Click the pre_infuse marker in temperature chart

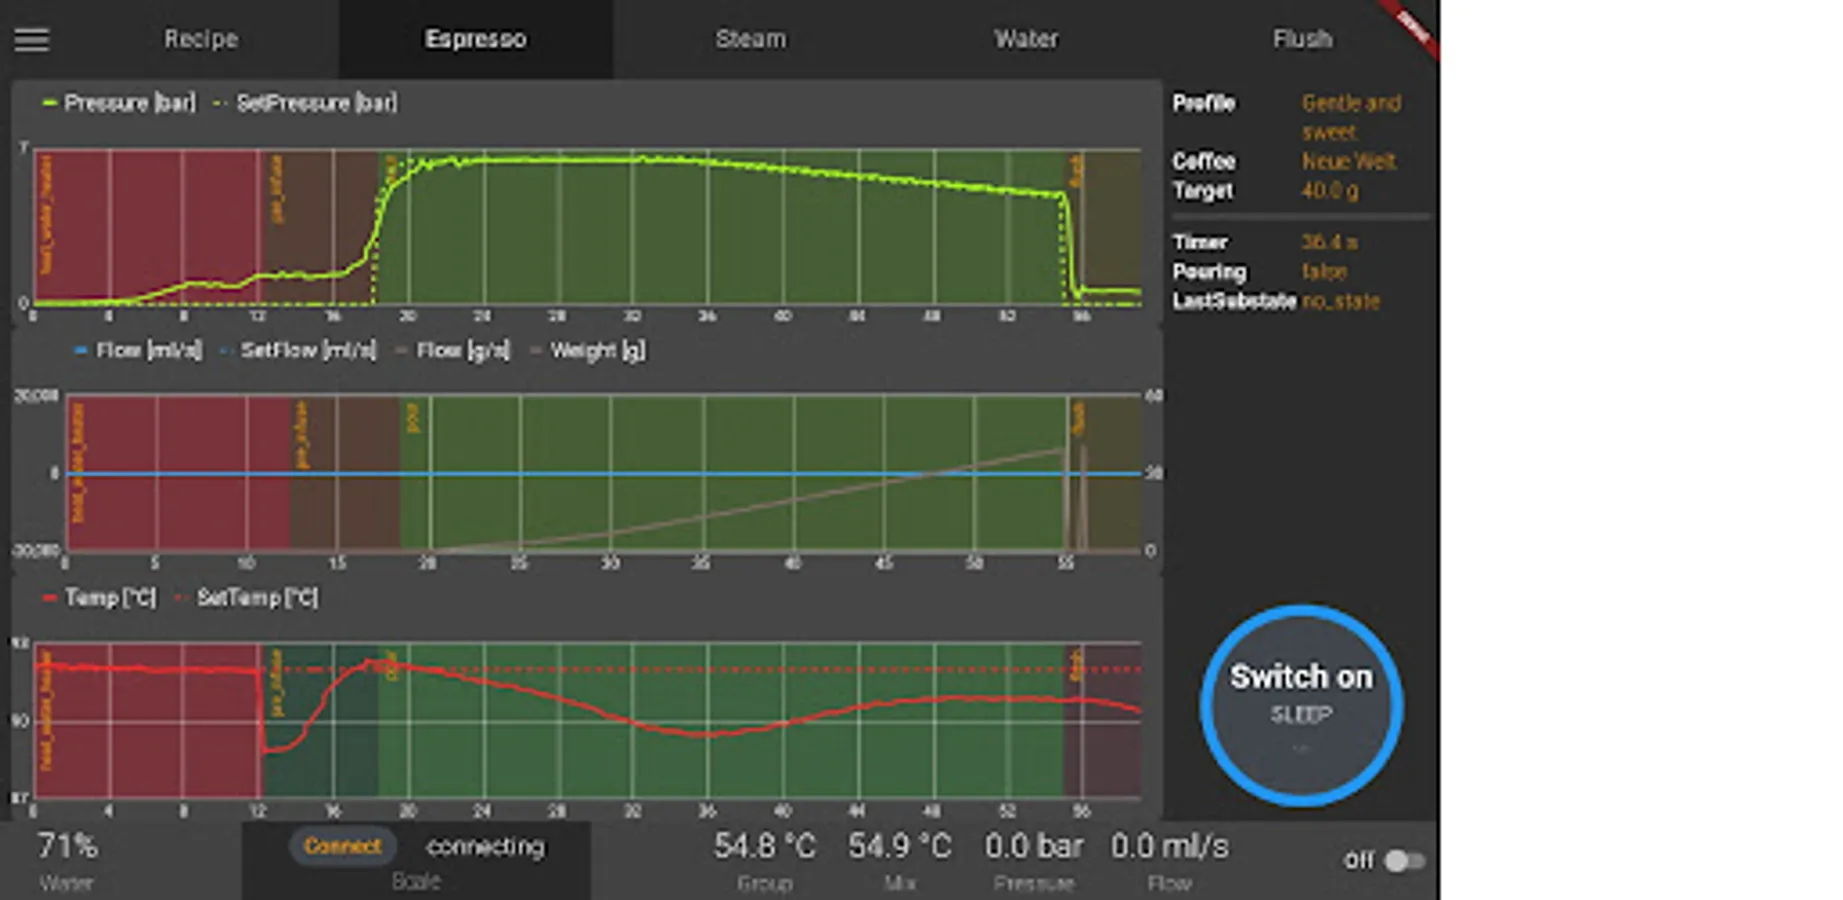coord(277,683)
